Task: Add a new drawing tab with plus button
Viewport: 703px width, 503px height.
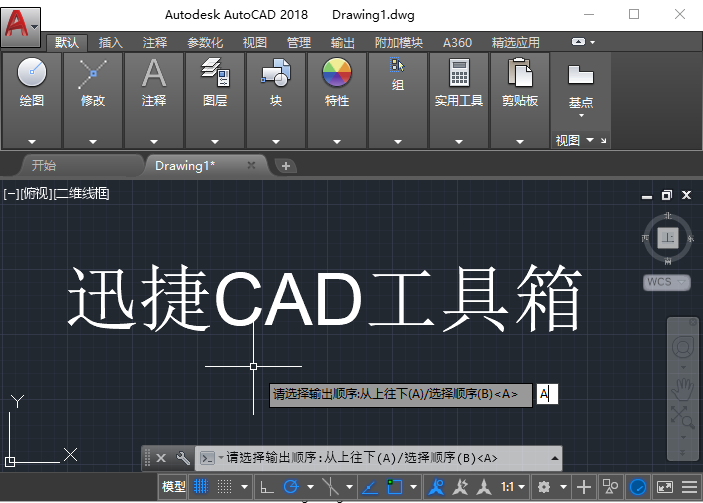Action: click(x=286, y=166)
